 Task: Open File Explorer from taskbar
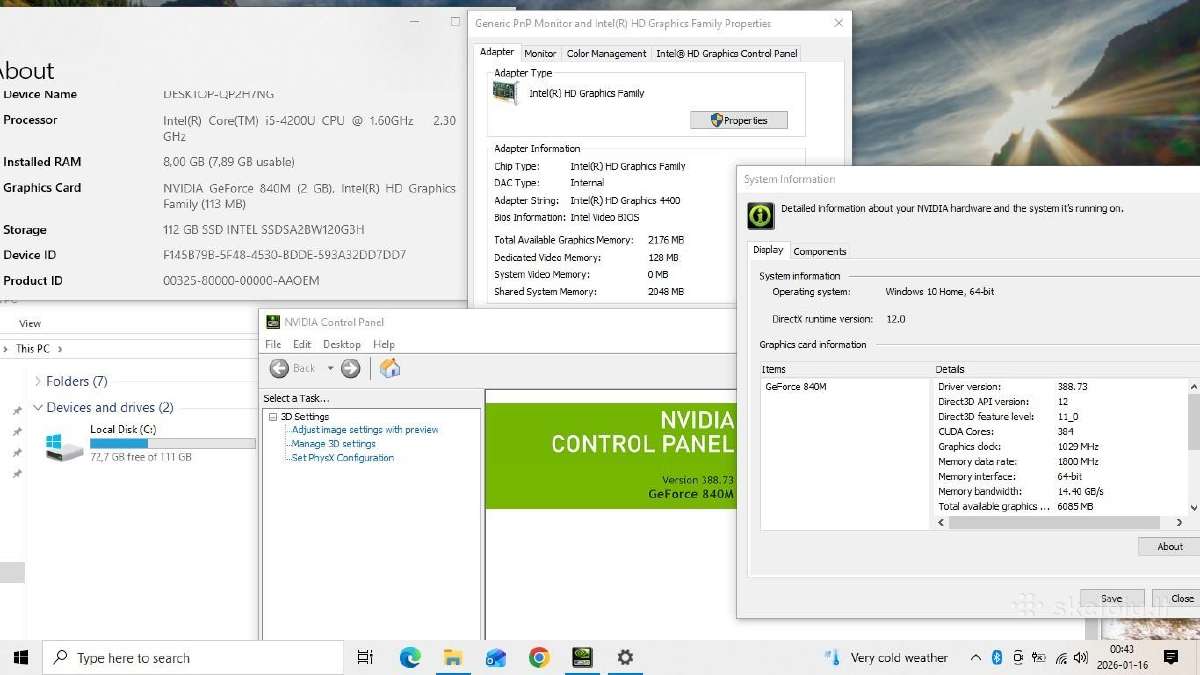(453, 657)
